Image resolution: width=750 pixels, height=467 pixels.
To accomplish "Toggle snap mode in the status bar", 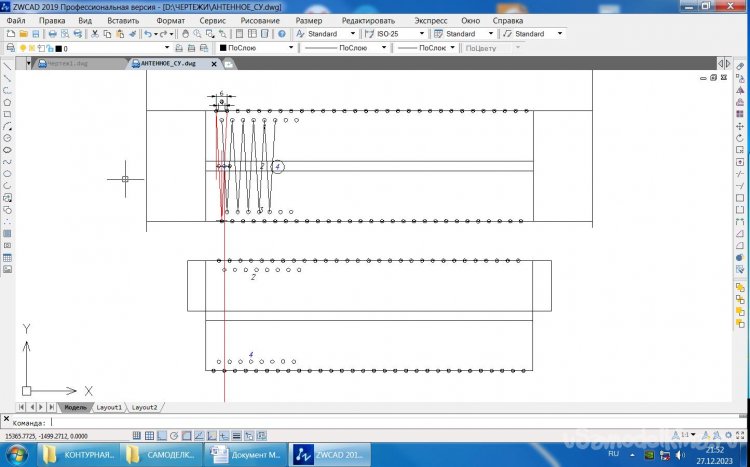I will point(134,435).
